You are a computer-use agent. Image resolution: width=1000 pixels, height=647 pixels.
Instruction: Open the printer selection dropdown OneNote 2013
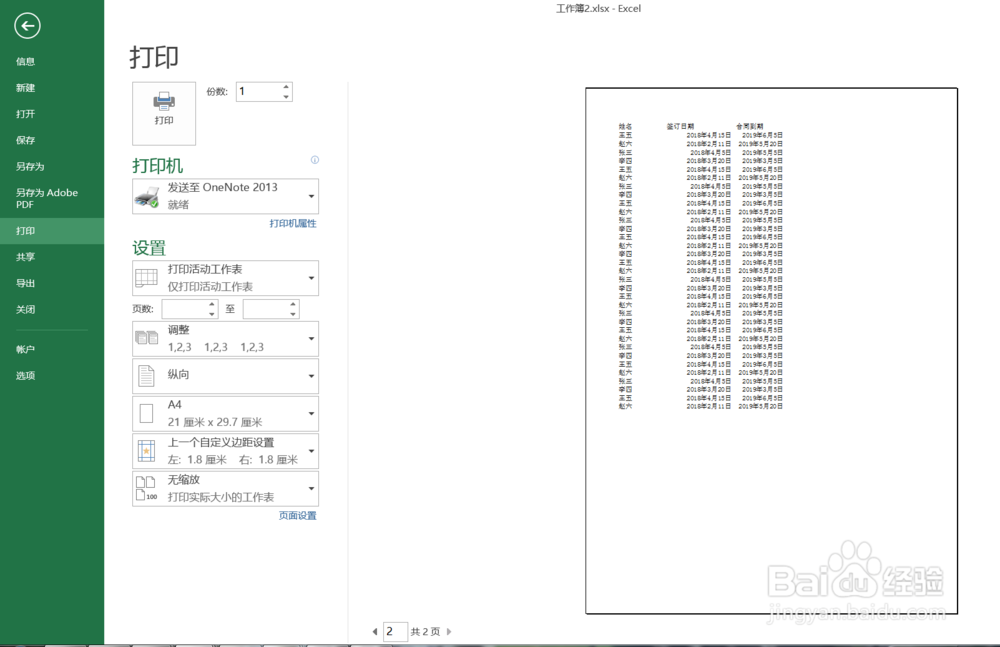[x=225, y=196]
